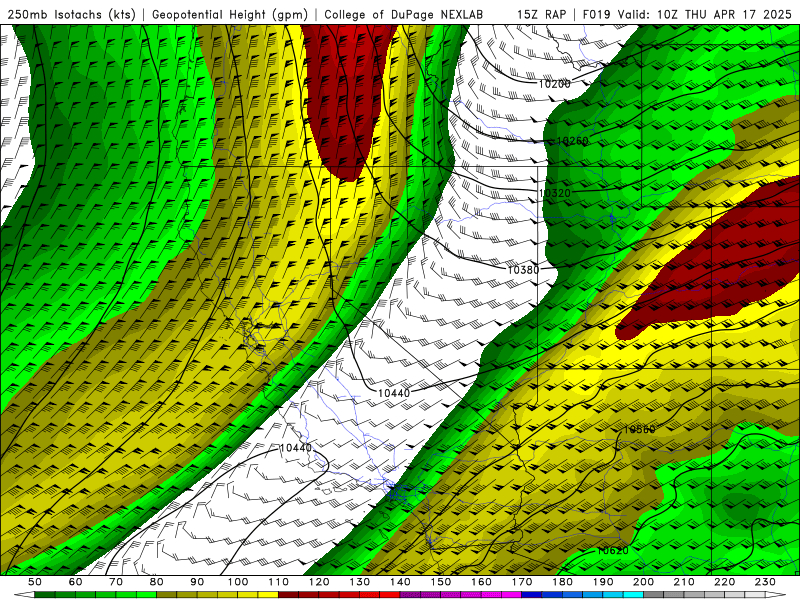Click the '15Z RAP' model run label
800x600 pixels.
(541, 14)
